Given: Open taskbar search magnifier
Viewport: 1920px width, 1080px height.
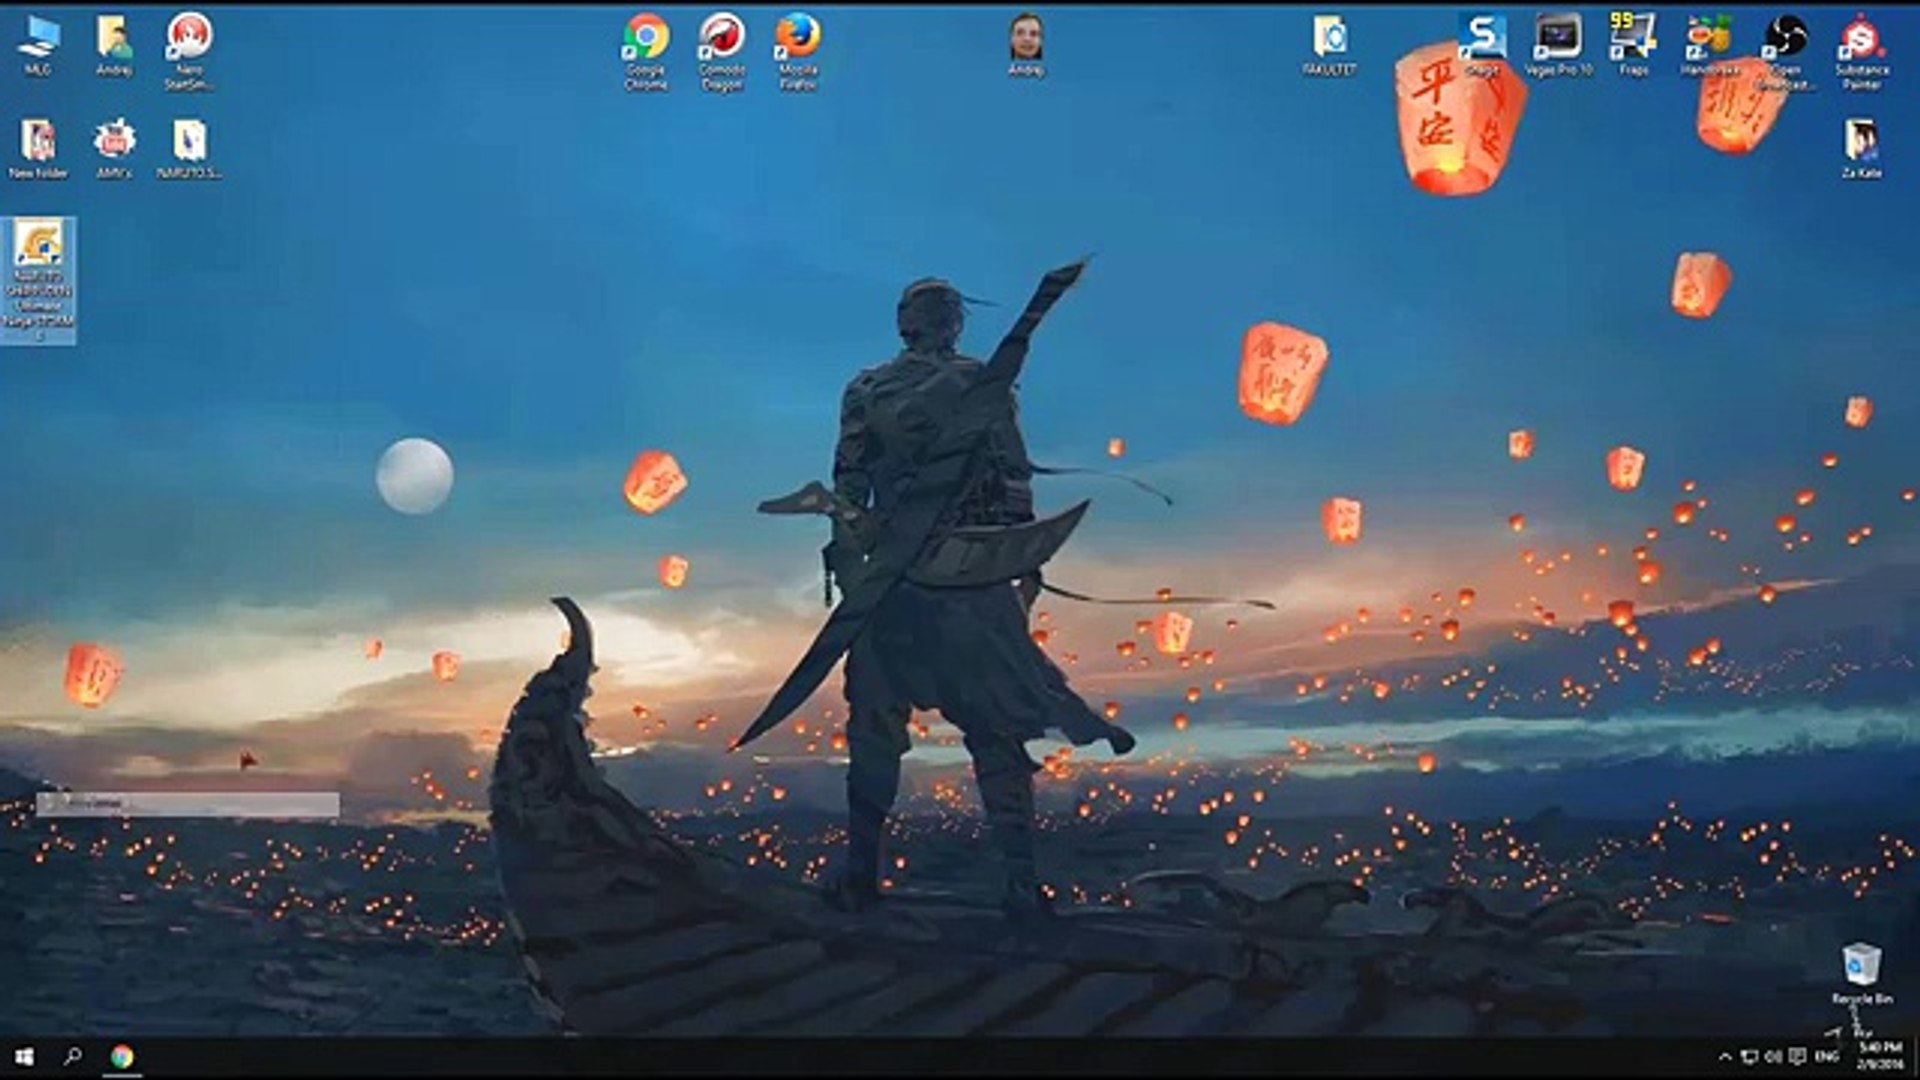Looking at the screenshot, I should (73, 1057).
